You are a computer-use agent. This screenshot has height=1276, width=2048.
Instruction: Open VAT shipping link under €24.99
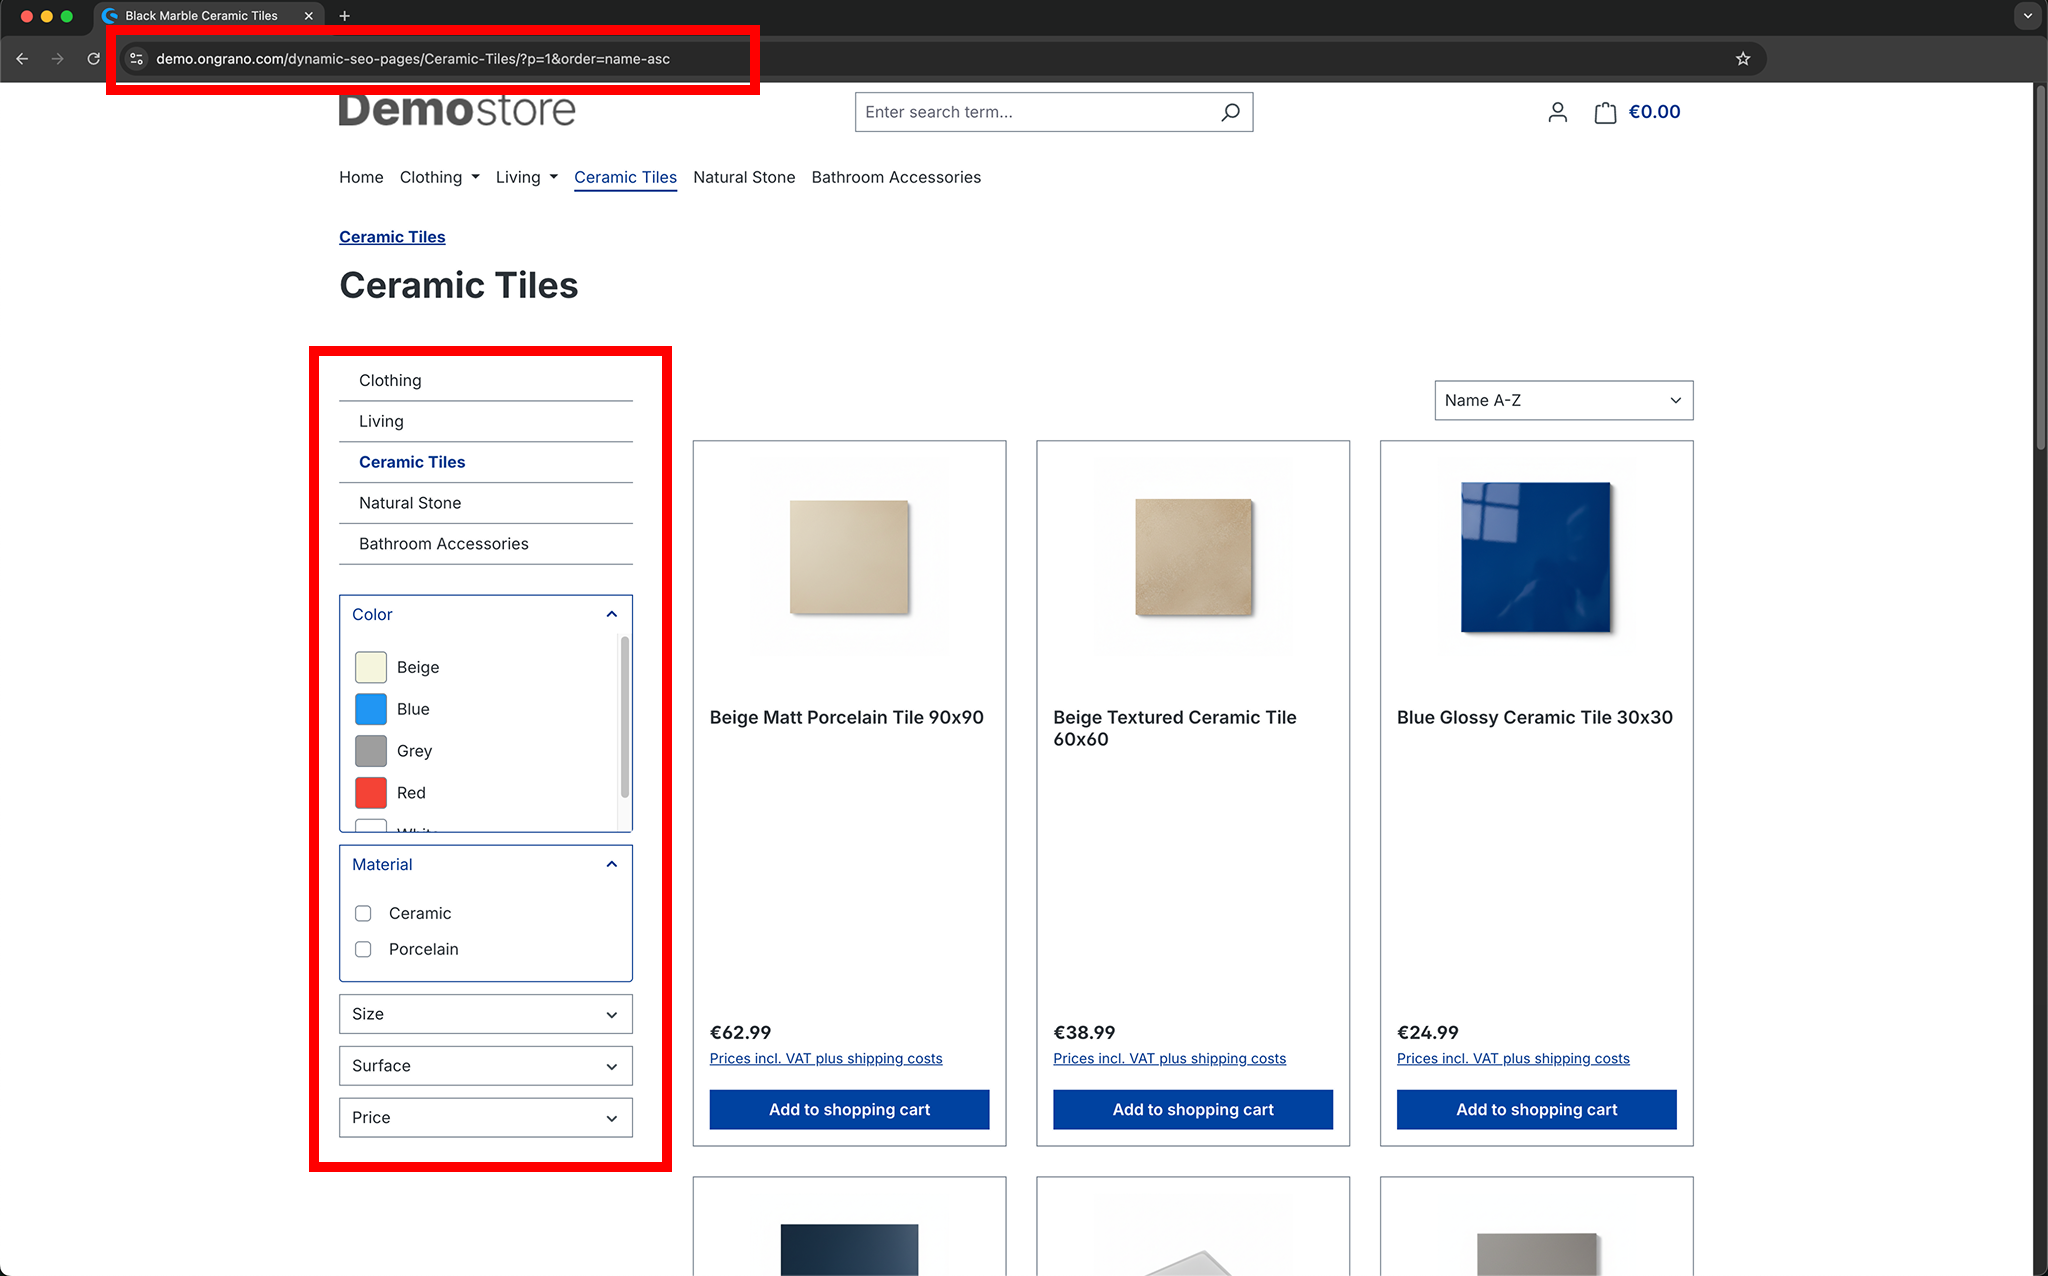(1513, 1058)
